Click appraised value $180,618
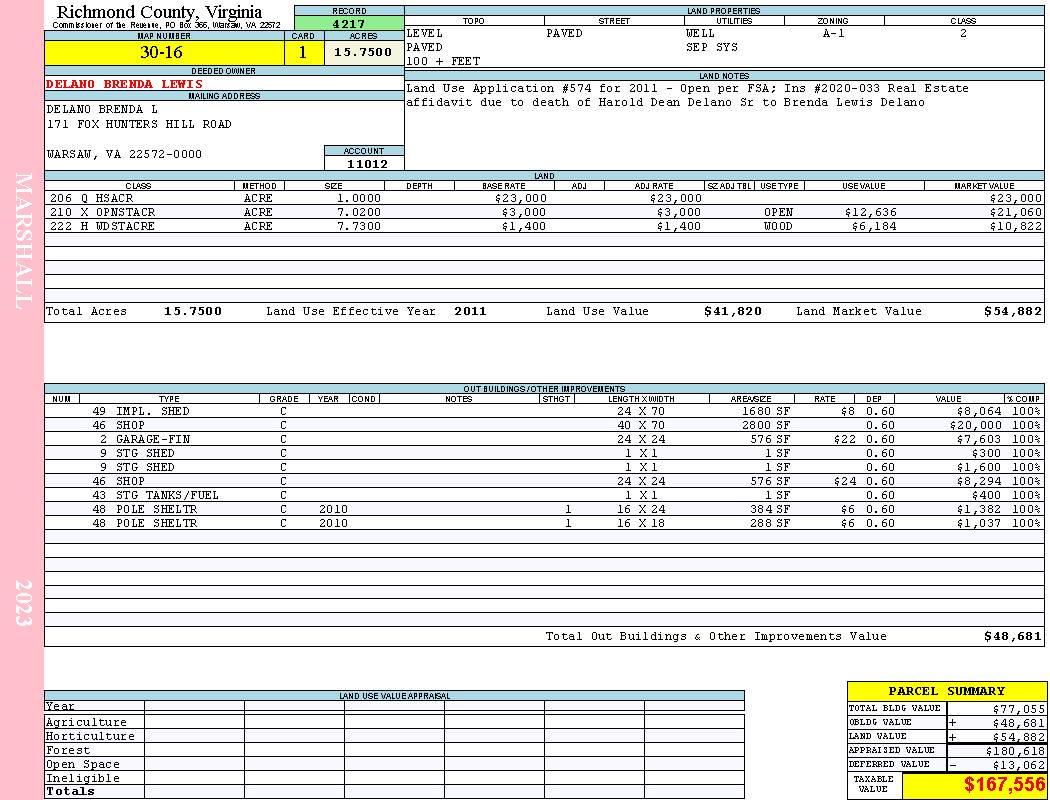This screenshot has width=1050, height=800. point(1015,751)
